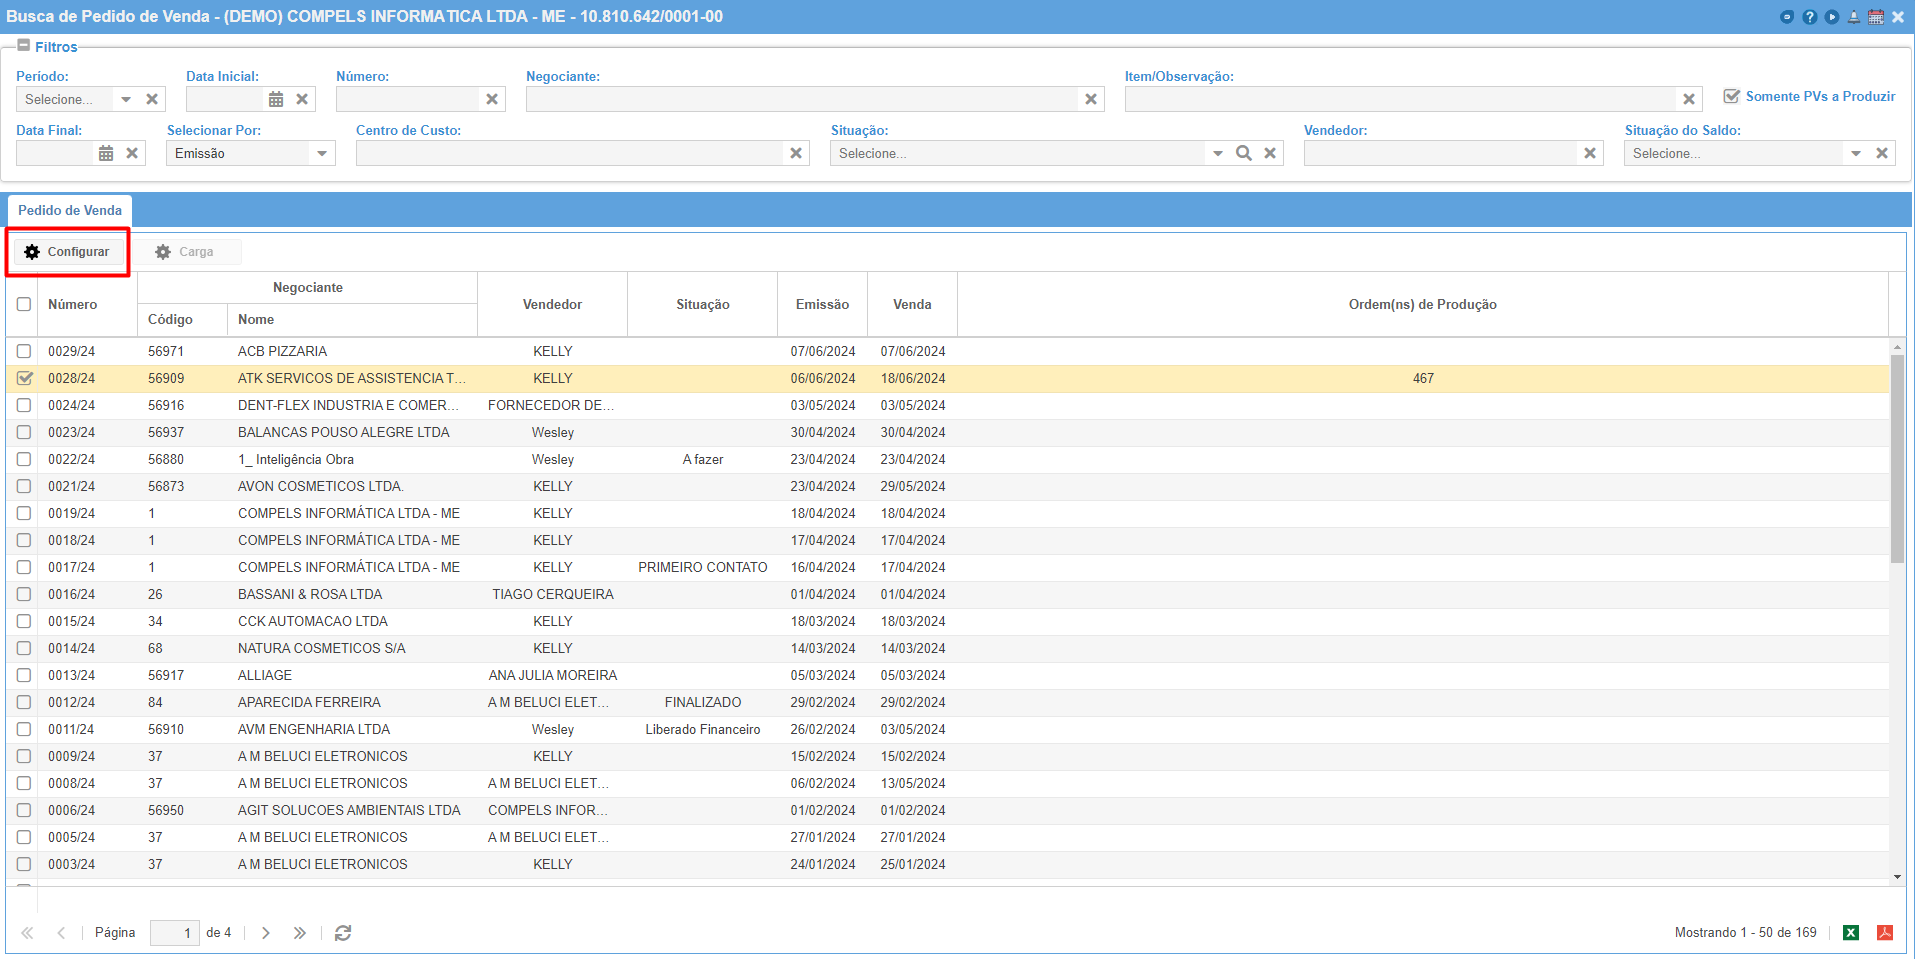The image size is (1915, 959).
Task: Open the Período dropdown
Action: coord(126,99)
